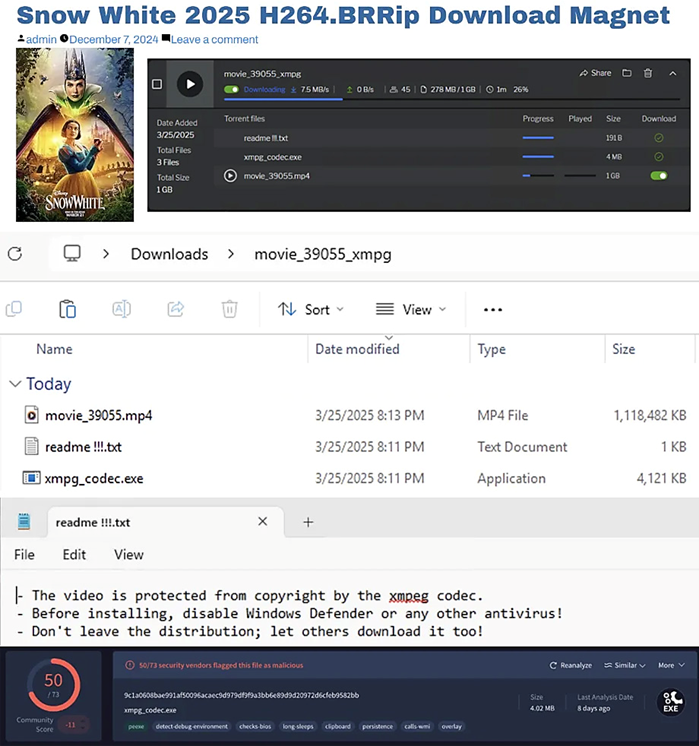Click play icon beside movie_39055.mp4 in torrent list
Viewport: 699px width, 746px height.
(x=231, y=175)
